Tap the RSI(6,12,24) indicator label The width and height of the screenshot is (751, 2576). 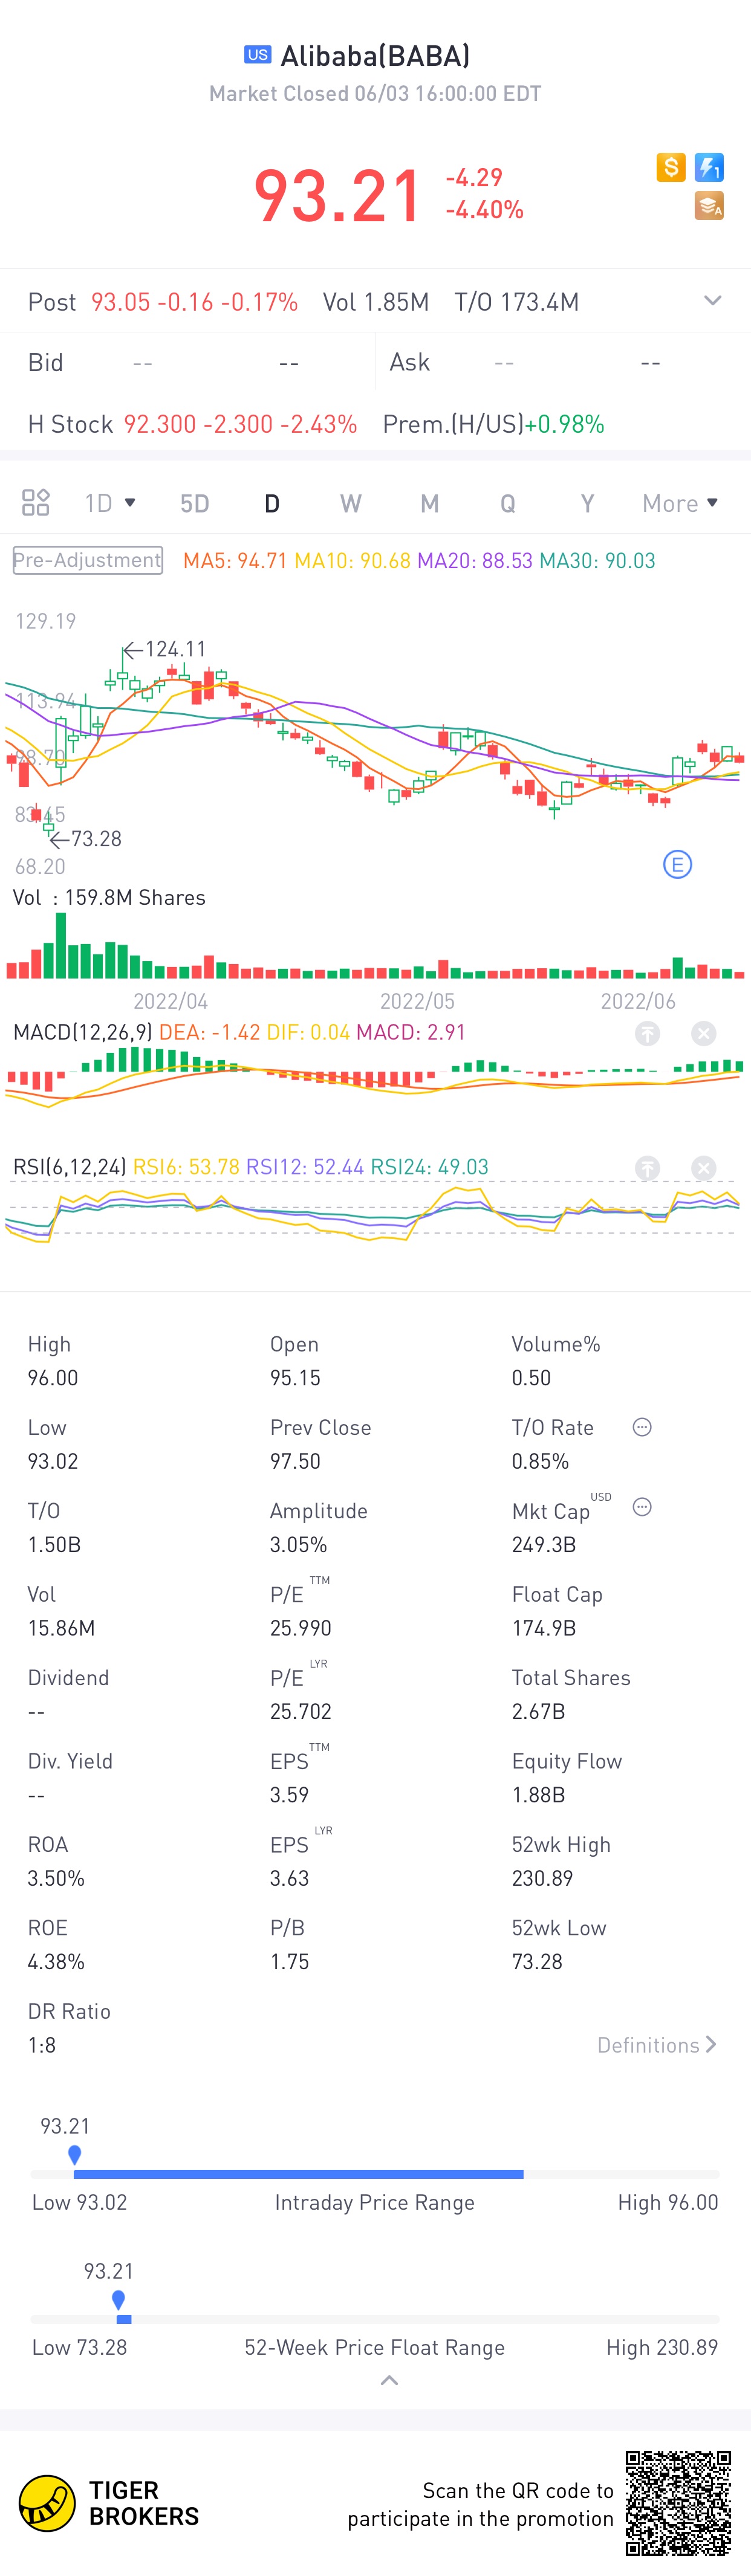click(69, 1167)
